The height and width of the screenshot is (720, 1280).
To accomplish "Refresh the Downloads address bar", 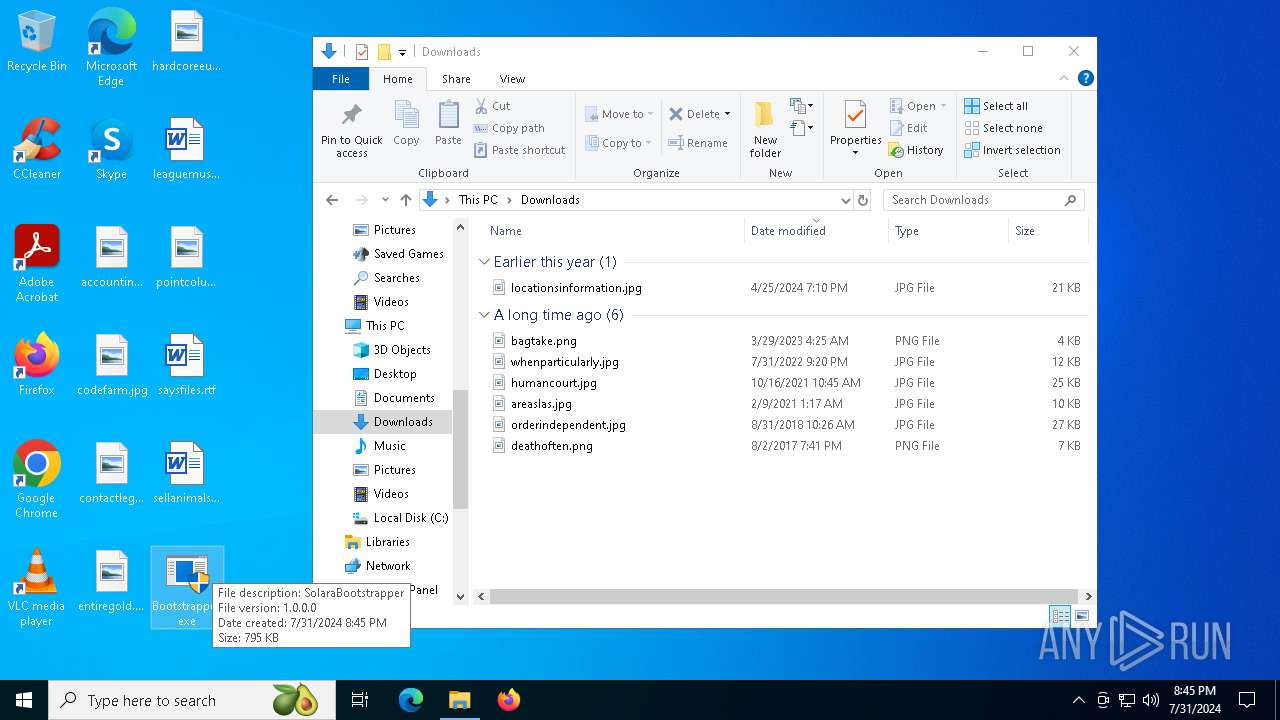I will (x=863, y=200).
